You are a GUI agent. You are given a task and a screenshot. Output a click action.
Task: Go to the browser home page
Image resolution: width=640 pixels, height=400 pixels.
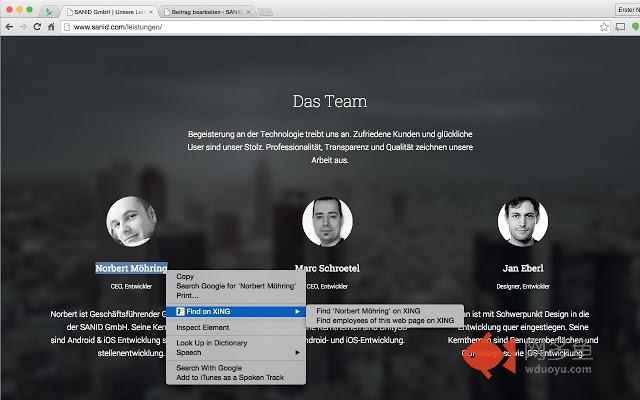point(51,27)
